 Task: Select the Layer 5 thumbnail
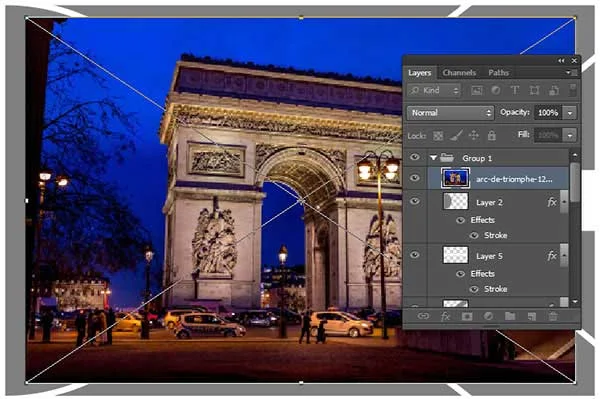tap(455, 255)
